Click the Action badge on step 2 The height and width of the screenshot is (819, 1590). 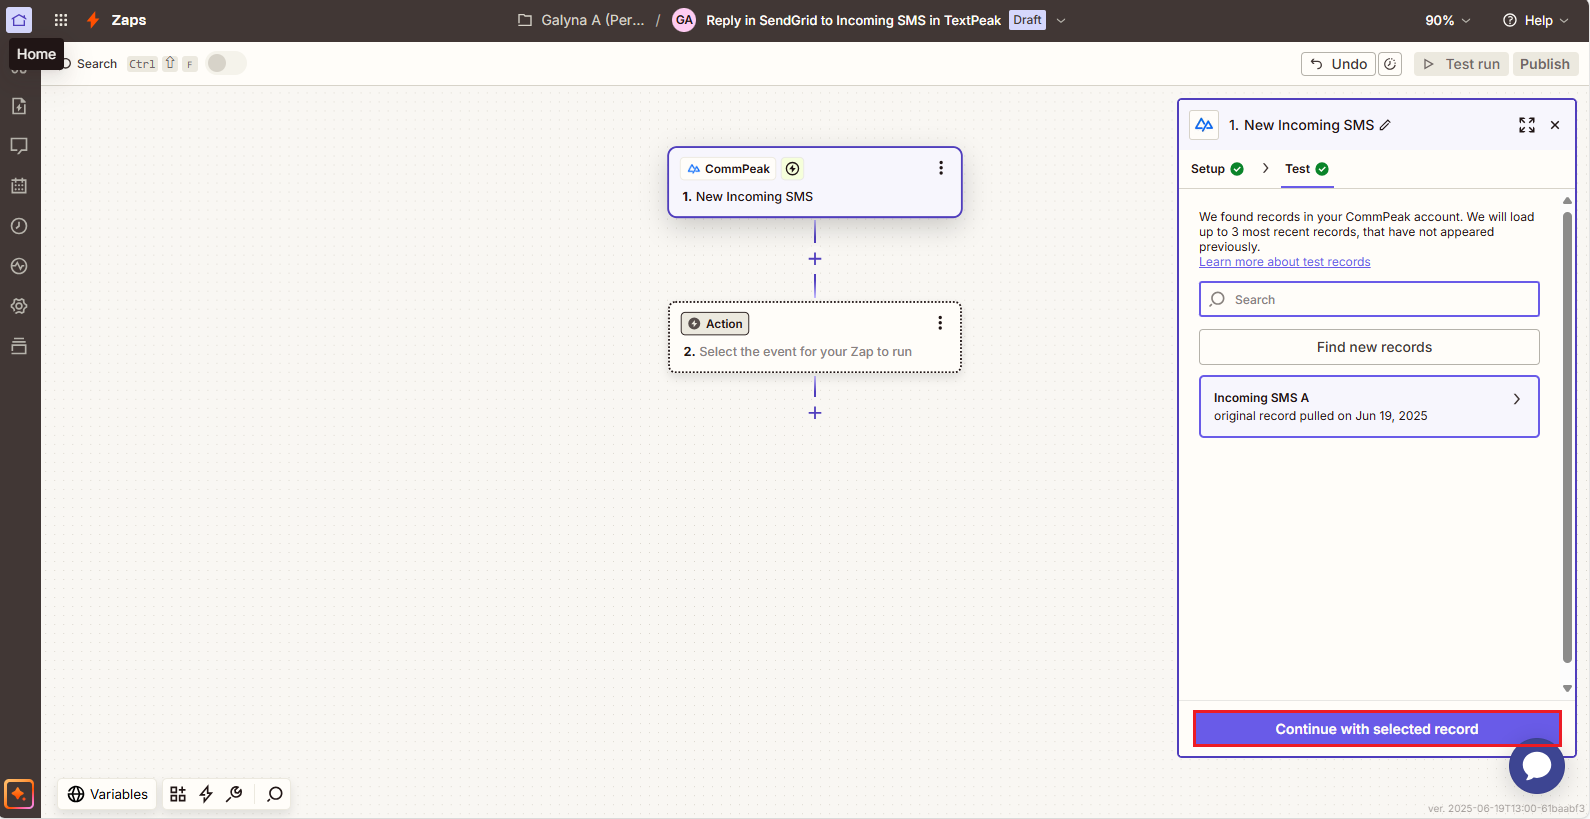click(715, 324)
